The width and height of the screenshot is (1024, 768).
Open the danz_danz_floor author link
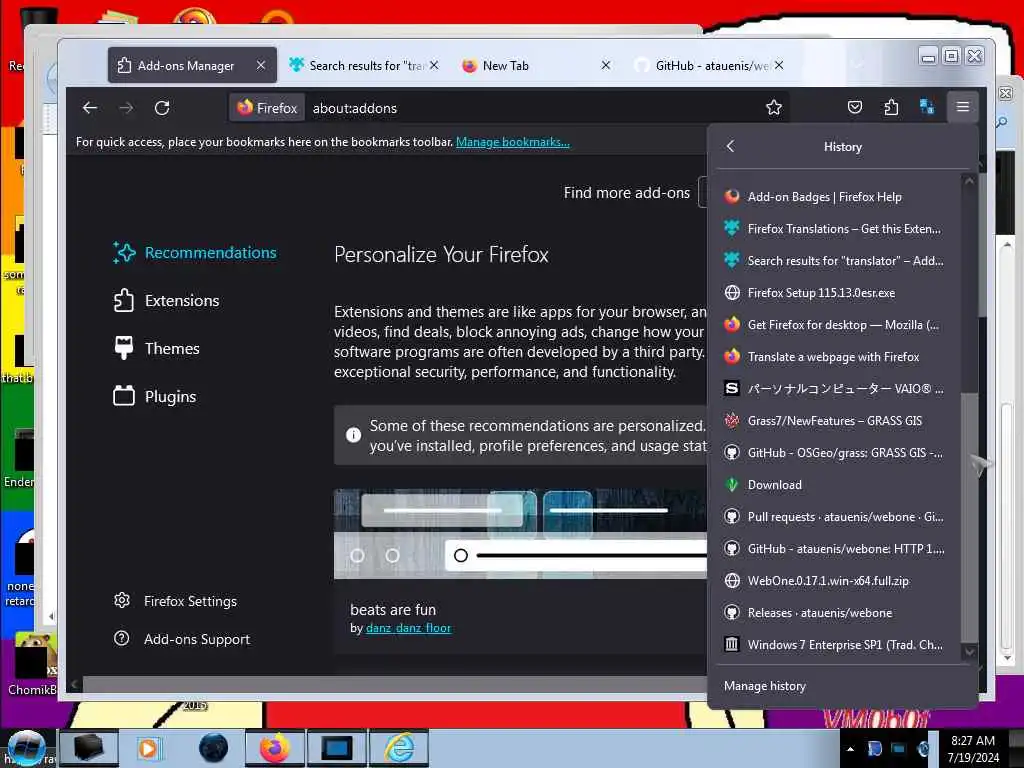(408, 628)
